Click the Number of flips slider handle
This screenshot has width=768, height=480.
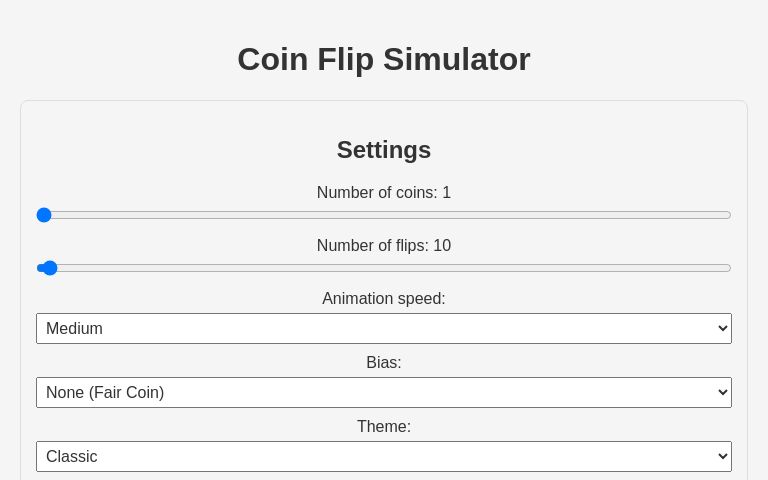point(50,268)
